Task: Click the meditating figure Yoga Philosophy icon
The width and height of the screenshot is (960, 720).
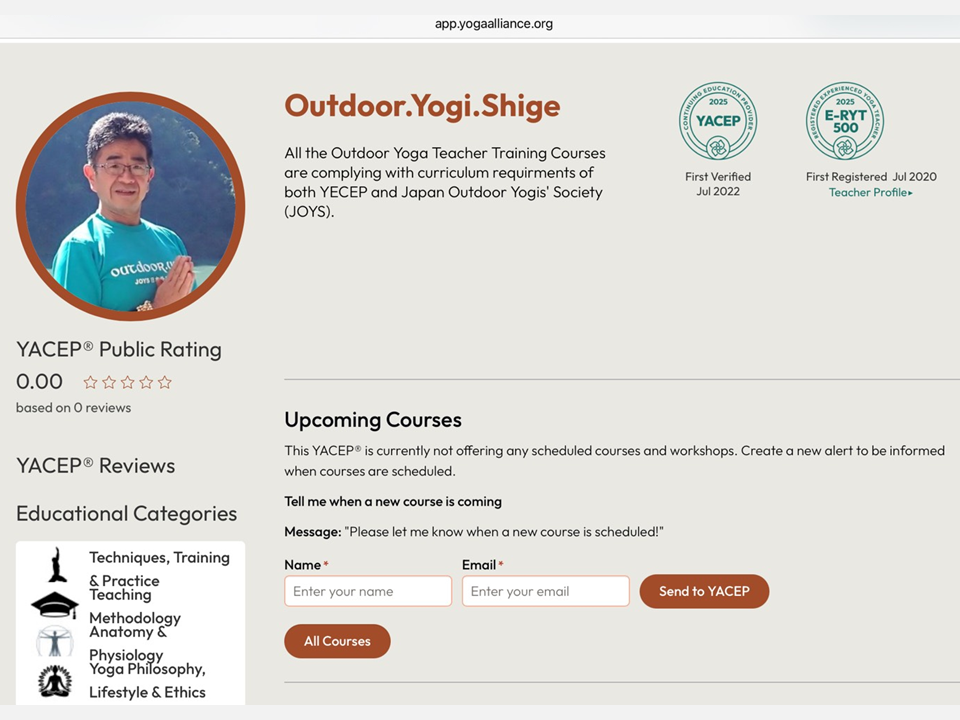Action: pyautogui.click(x=55, y=681)
